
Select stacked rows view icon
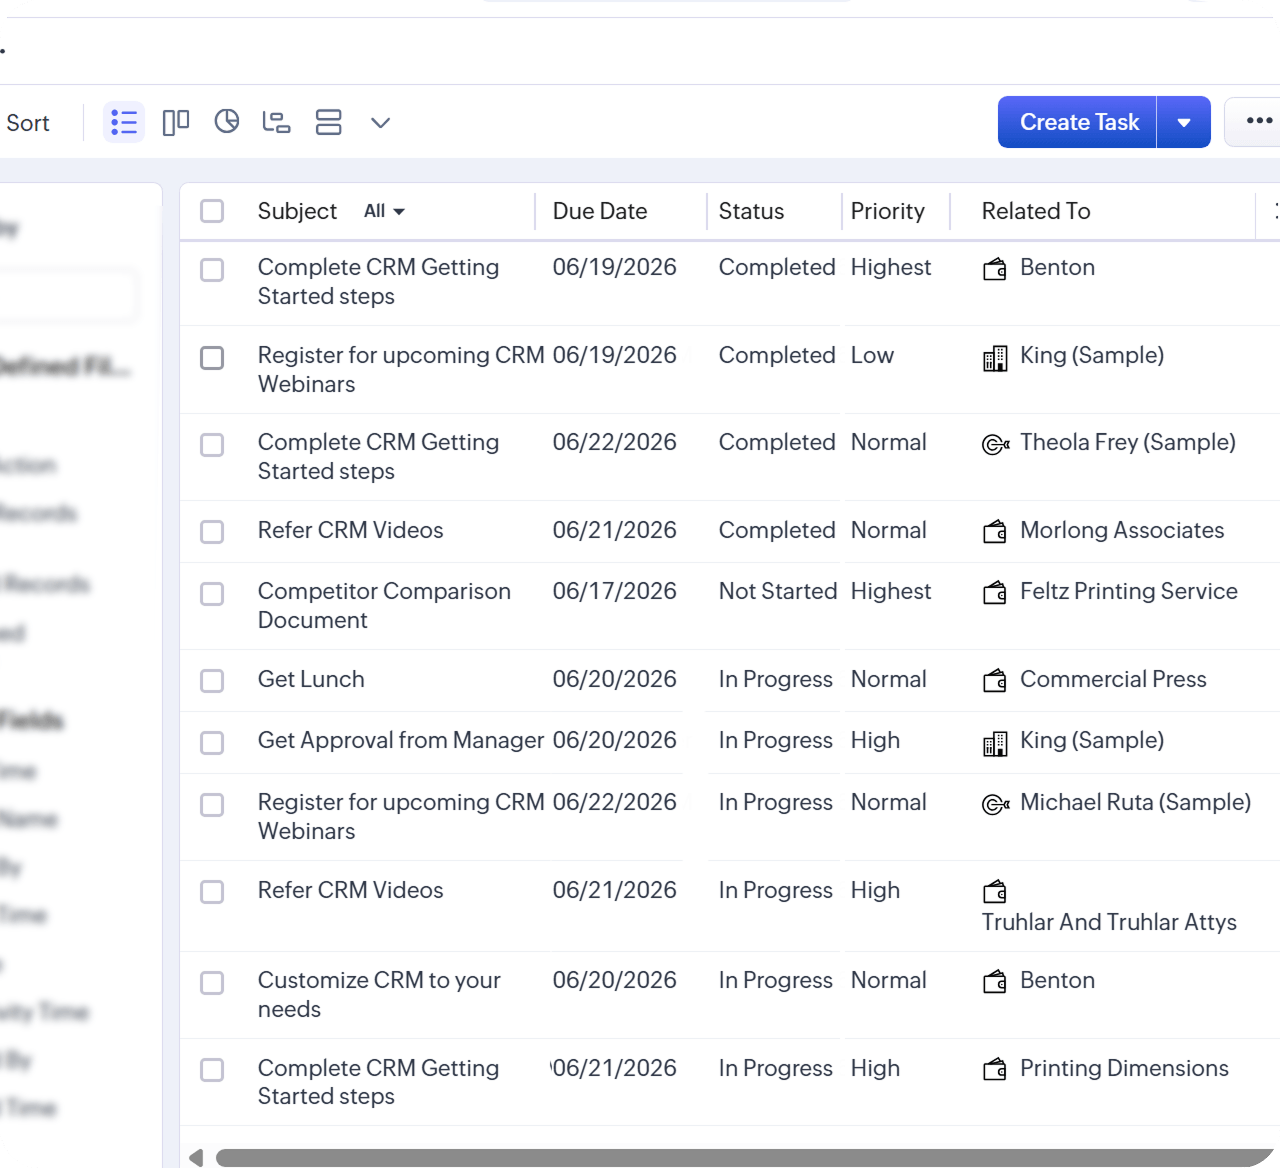click(329, 122)
